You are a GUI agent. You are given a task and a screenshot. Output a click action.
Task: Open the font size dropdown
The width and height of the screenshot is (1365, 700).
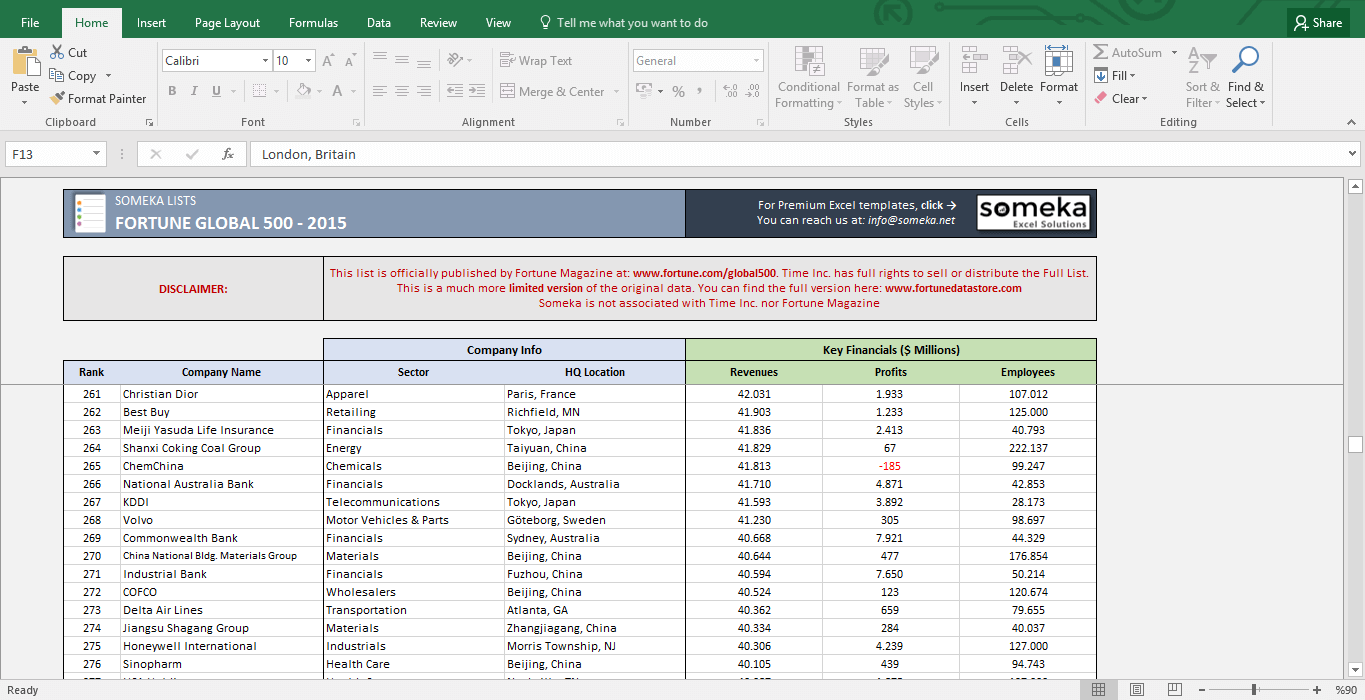tap(307, 60)
